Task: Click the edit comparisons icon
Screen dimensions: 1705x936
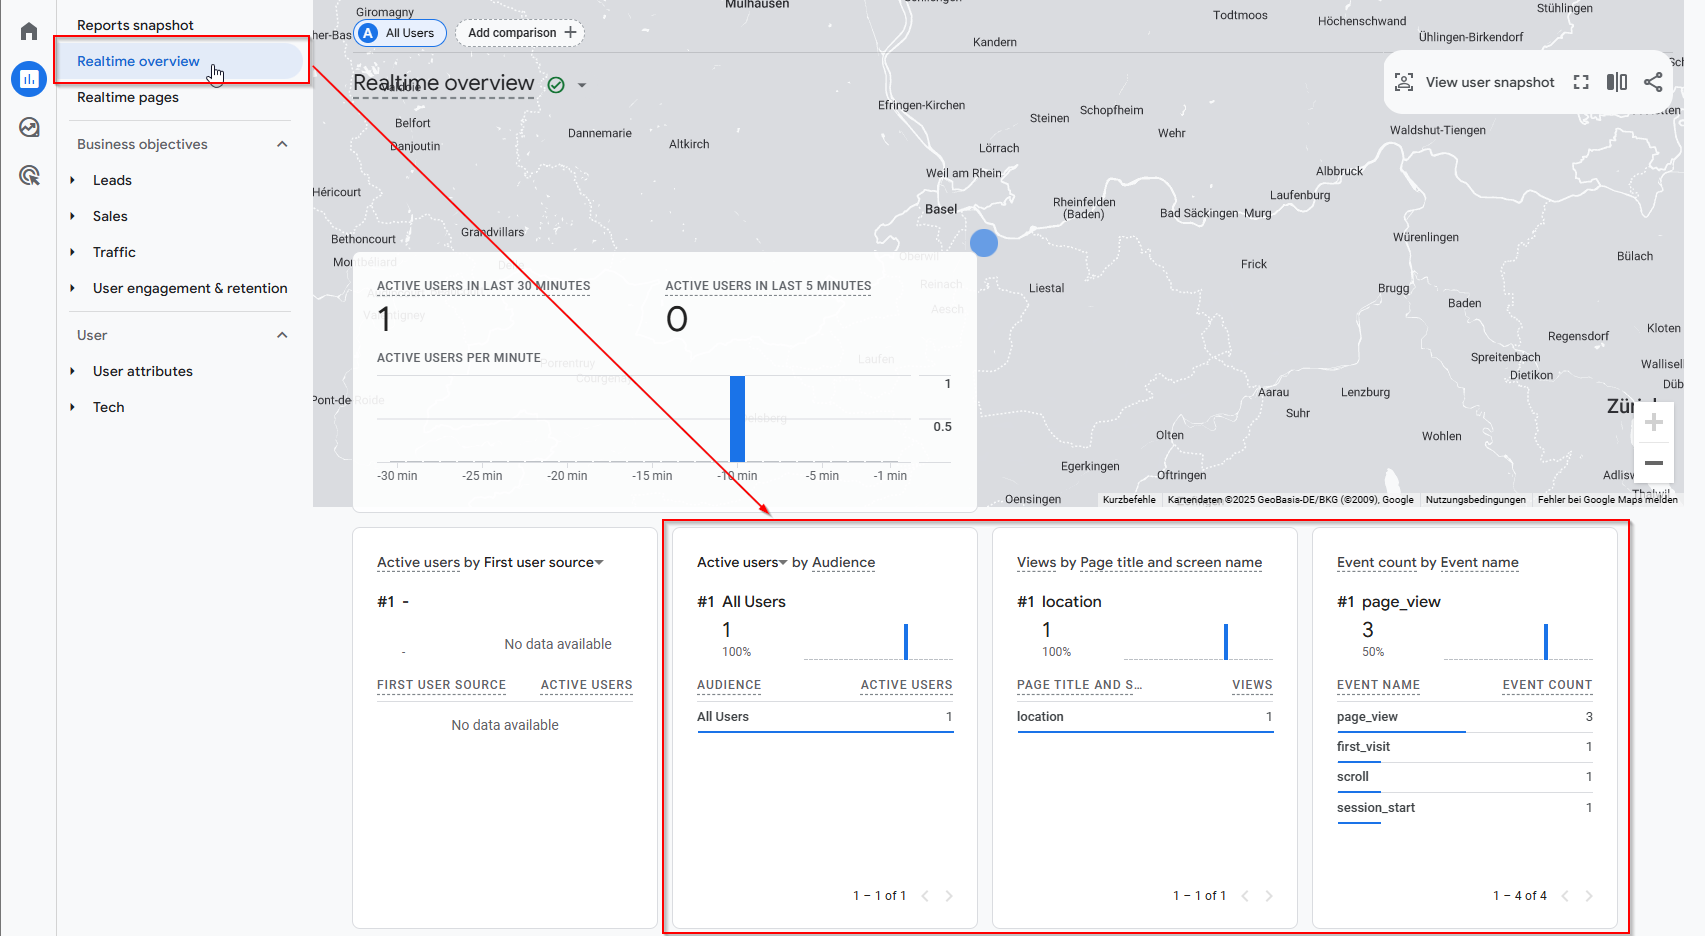Action: point(1617,82)
